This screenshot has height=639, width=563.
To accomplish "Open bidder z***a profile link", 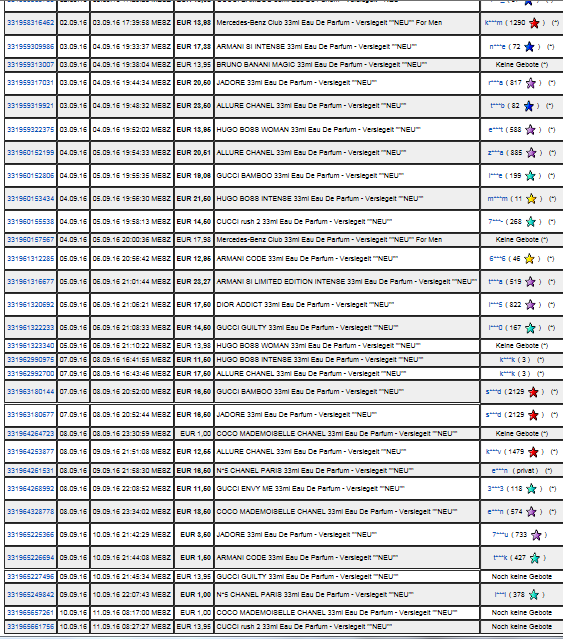I will tap(495, 153).
